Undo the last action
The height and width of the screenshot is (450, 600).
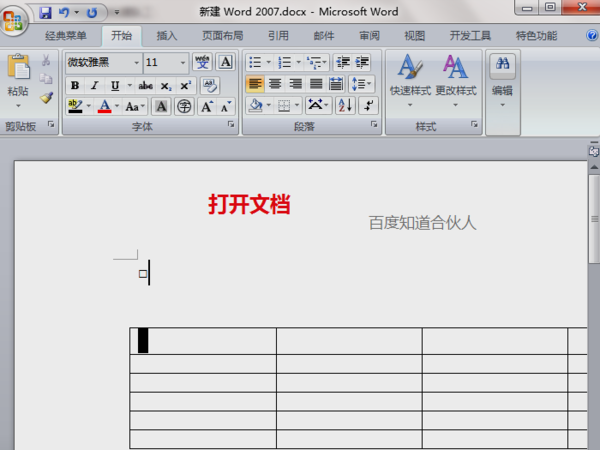64,13
